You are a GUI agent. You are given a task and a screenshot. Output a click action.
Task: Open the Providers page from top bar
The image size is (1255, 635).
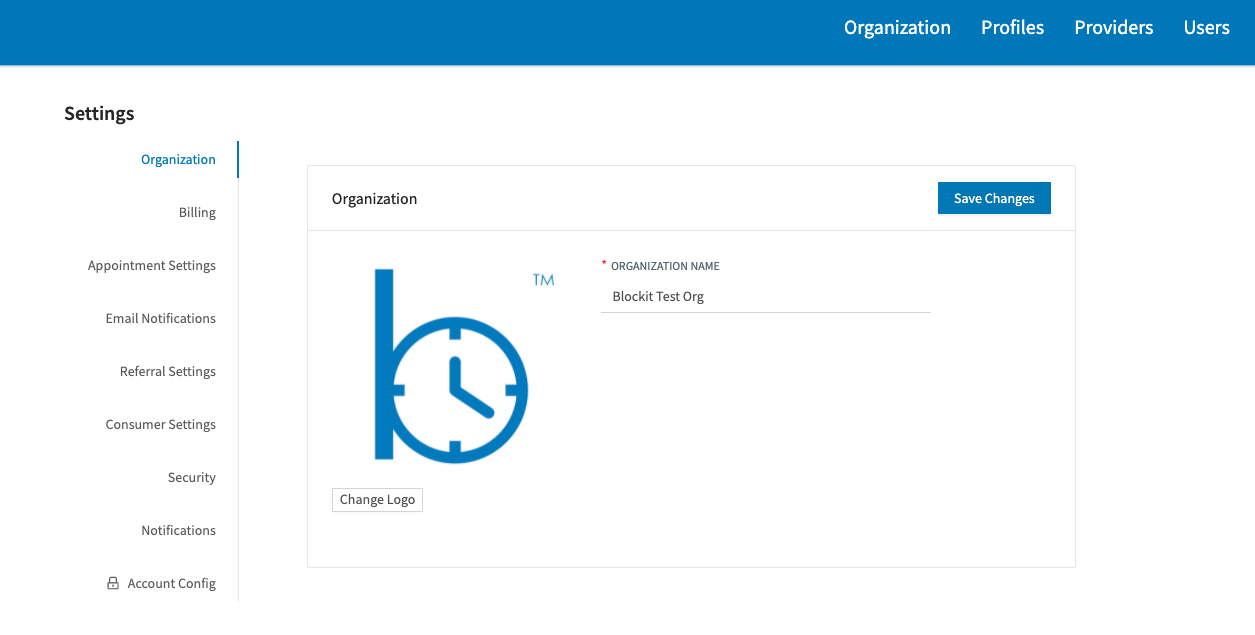(1113, 28)
